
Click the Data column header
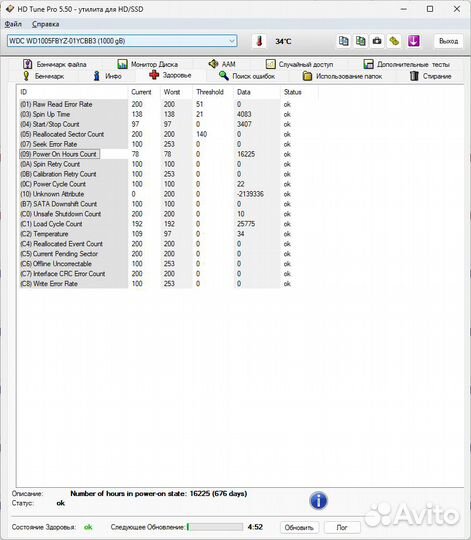click(257, 92)
